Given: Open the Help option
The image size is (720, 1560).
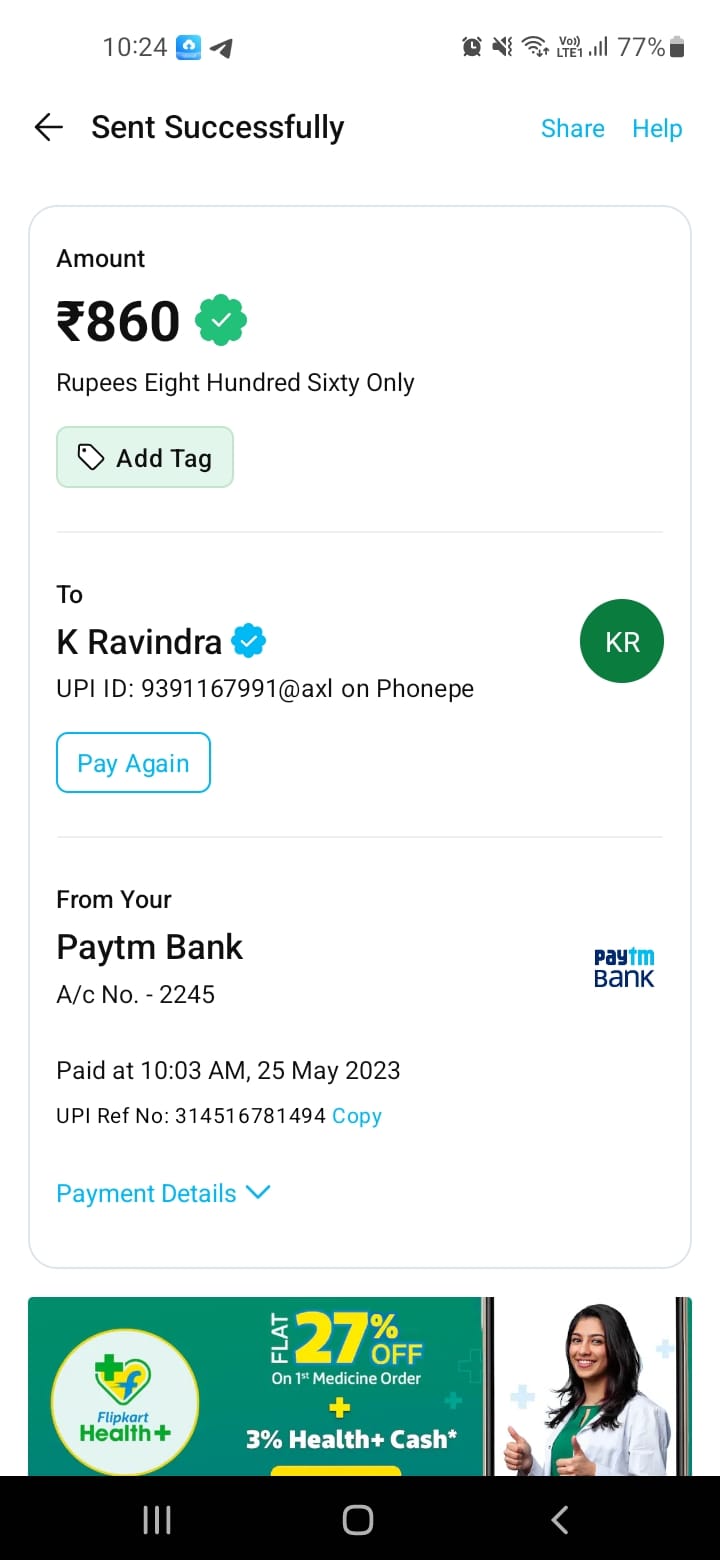Looking at the screenshot, I should coord(657,128).
